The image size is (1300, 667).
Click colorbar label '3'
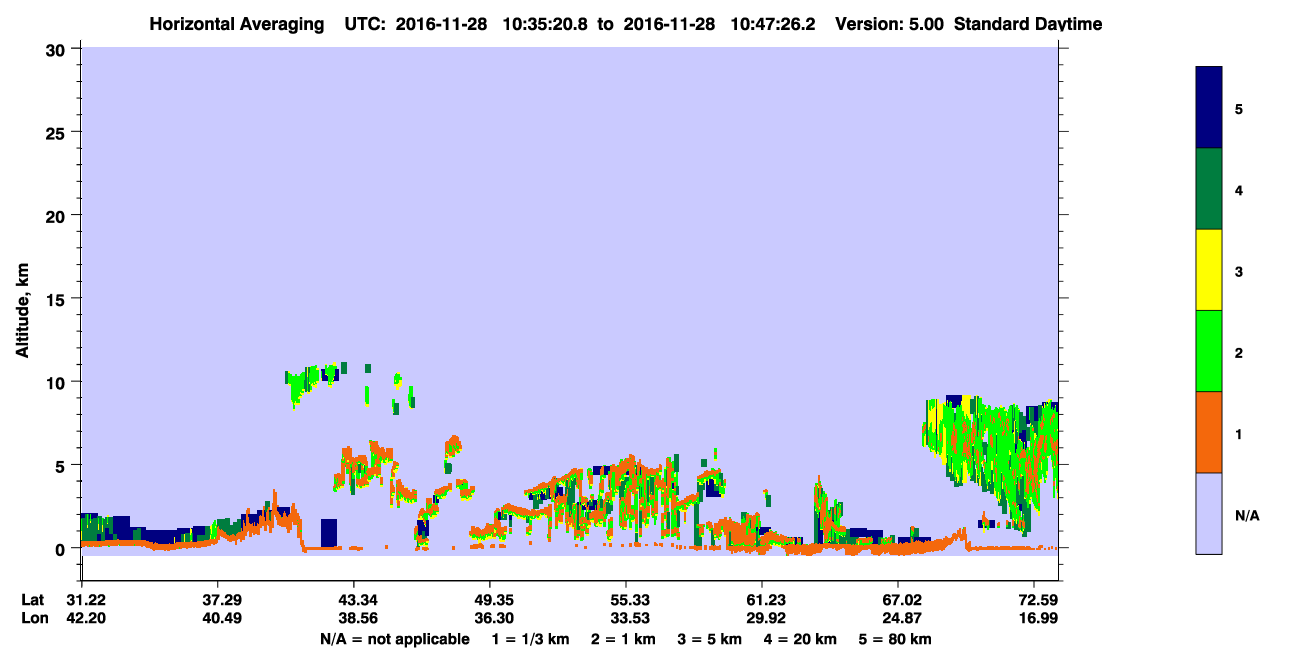point(1239,271)
